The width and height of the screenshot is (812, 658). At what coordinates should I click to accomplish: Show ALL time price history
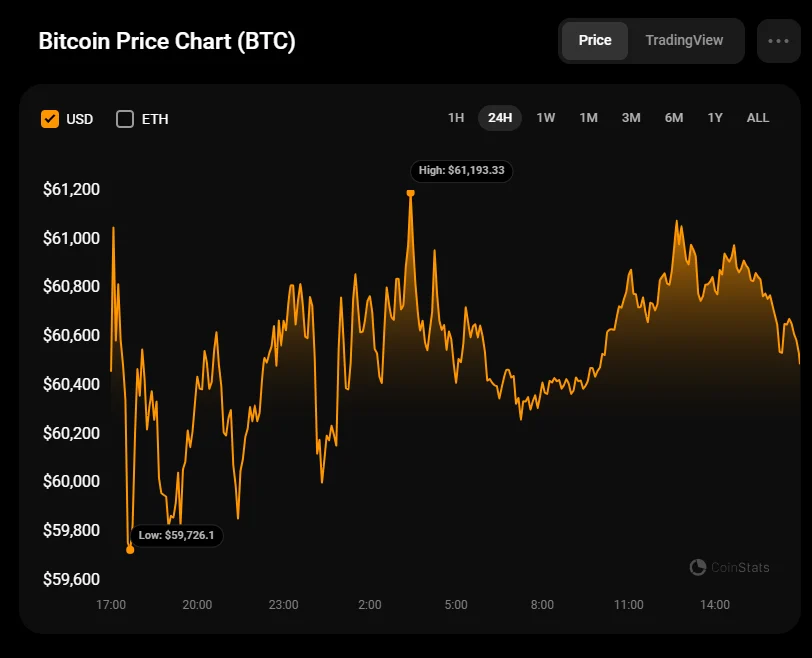click(758, 118)
